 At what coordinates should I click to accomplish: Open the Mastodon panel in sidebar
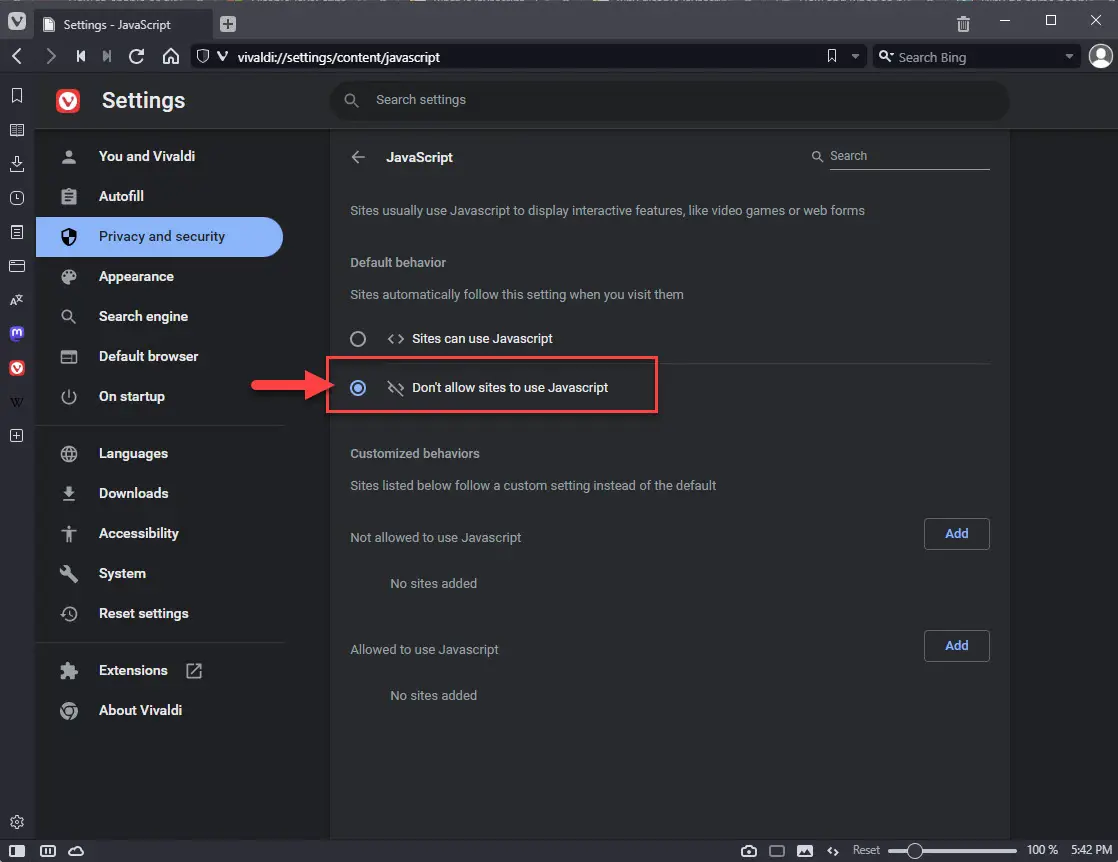[x=17, y=333]
